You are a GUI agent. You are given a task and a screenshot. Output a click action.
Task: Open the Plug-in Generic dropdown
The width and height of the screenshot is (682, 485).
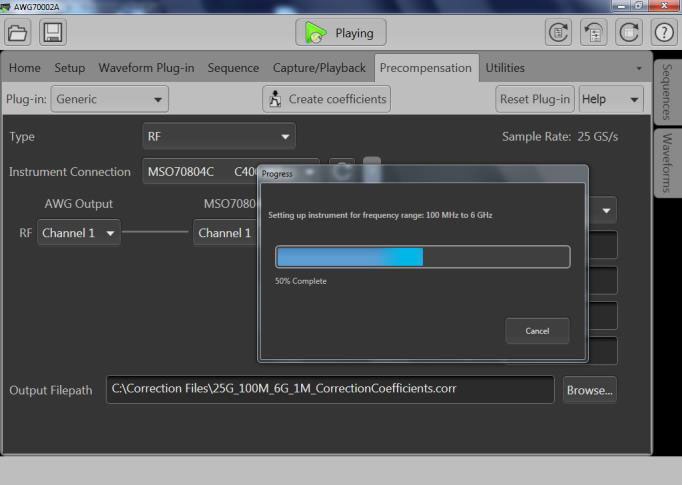click(110, 99)
